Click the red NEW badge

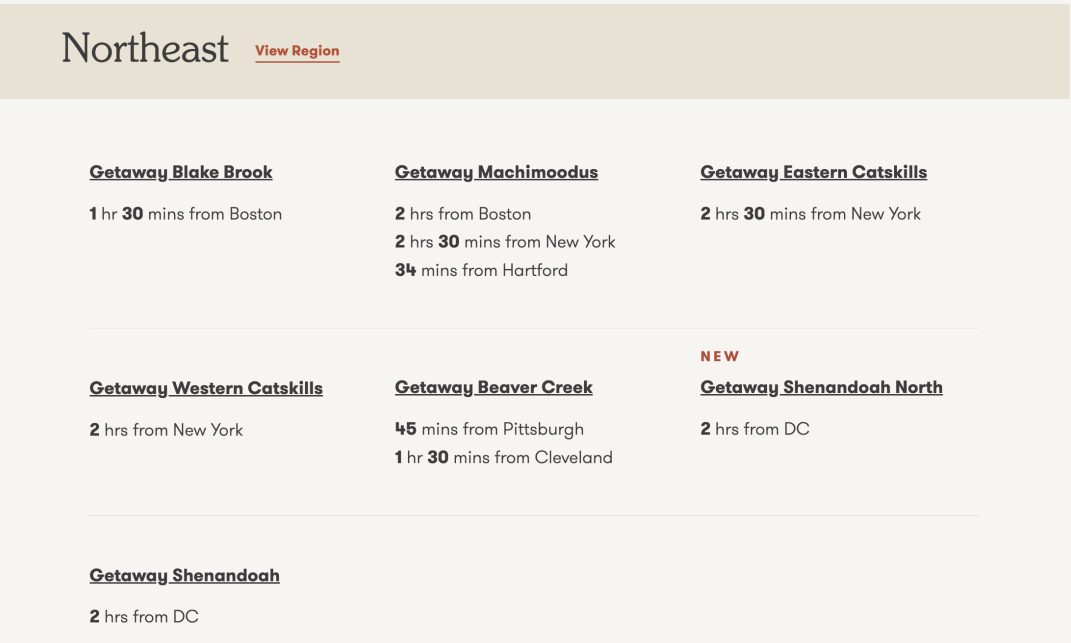tap(720, 356)
